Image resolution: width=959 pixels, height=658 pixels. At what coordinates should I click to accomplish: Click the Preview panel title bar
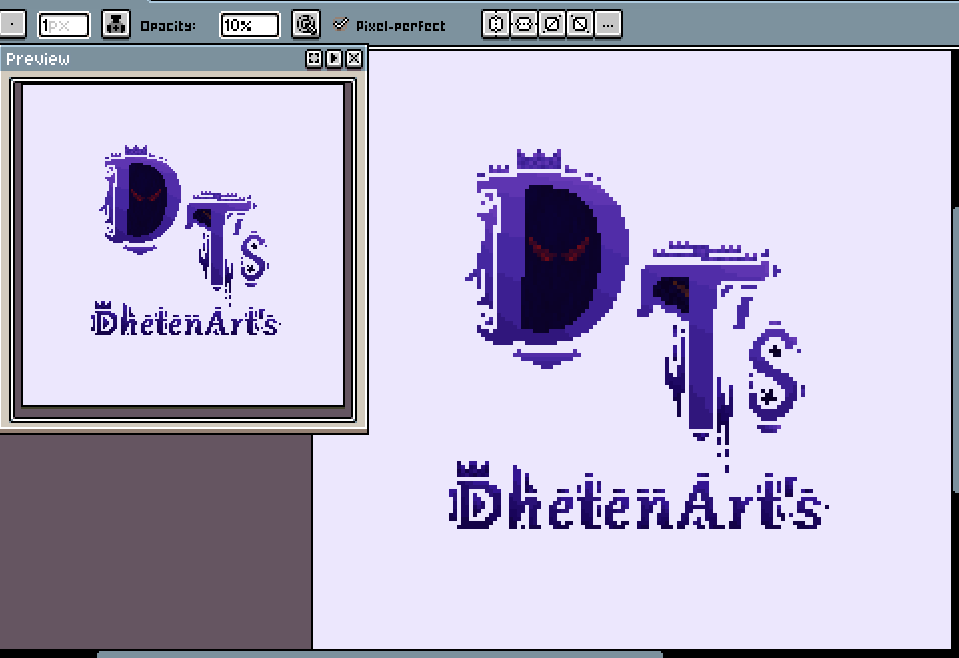click(x=153, y=59)
